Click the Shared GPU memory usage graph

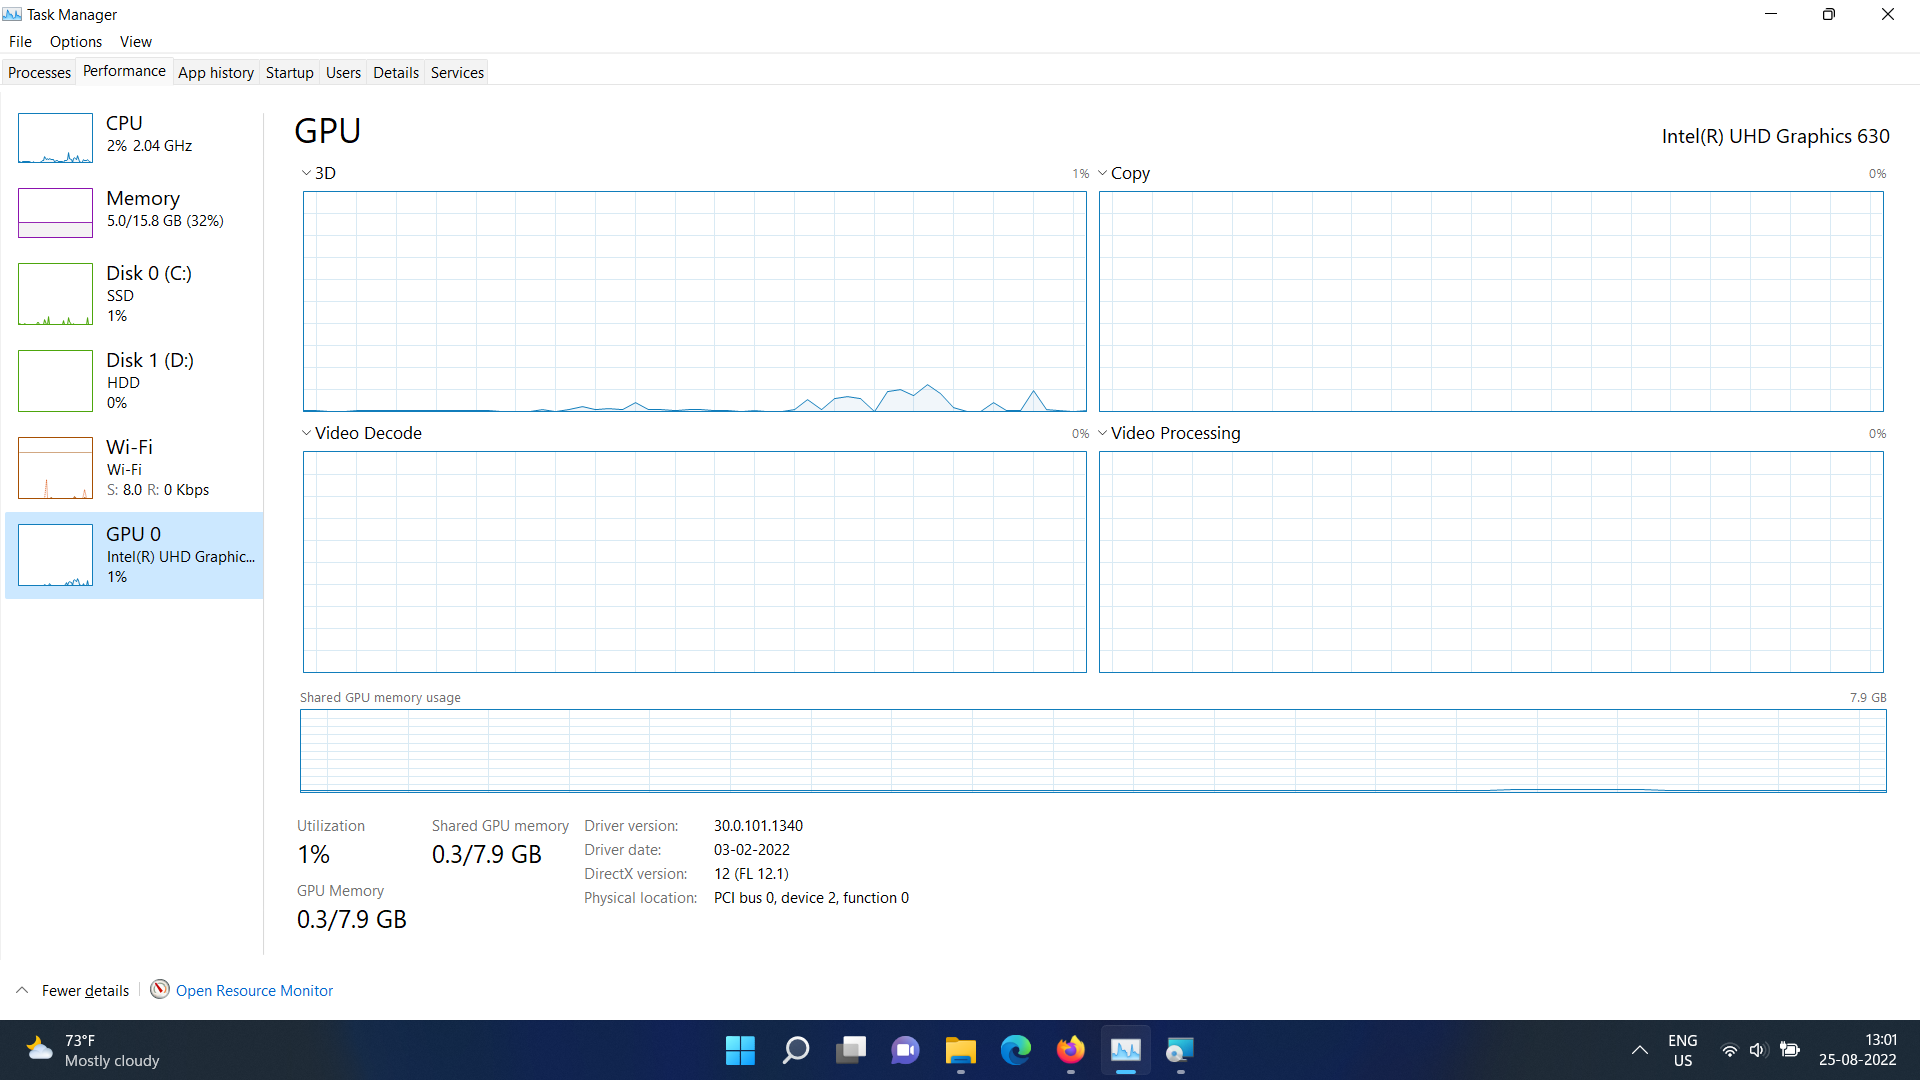(1090, 750)
